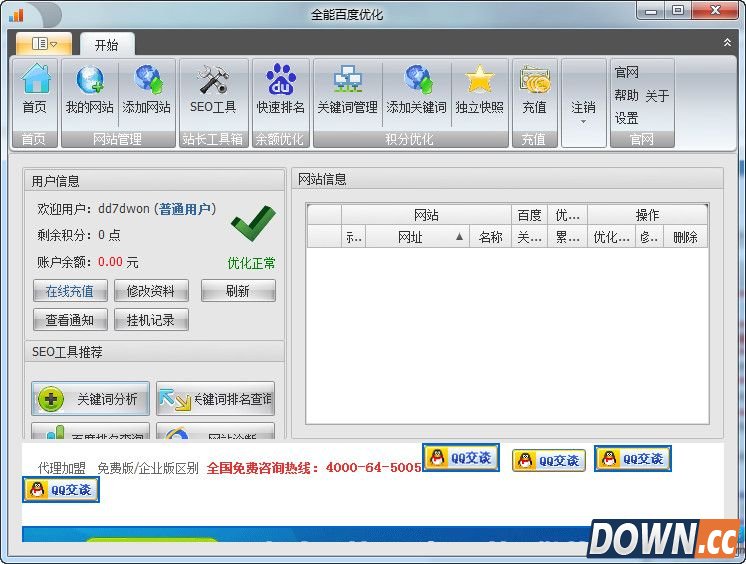Click the 添加关键词 ribbon icon
This screenshot has width=746, height=564.
pos(416,89)
